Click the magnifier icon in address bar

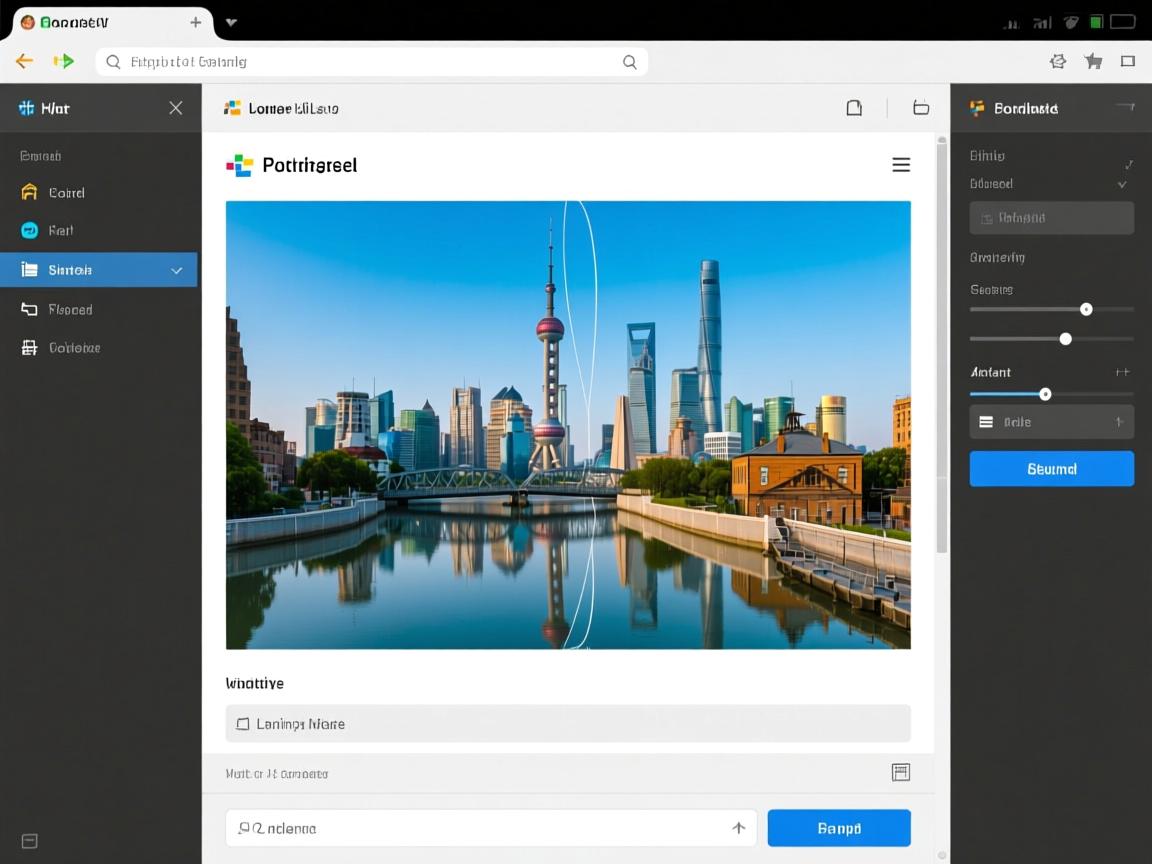[630, 62]
